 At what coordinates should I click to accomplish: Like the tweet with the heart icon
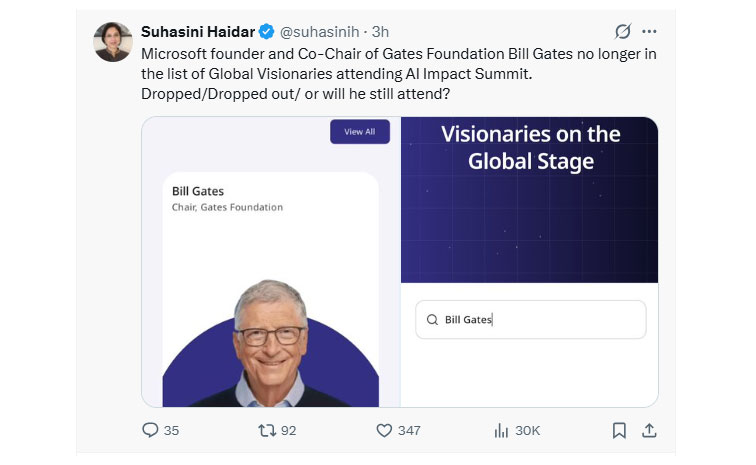(384, 430)
